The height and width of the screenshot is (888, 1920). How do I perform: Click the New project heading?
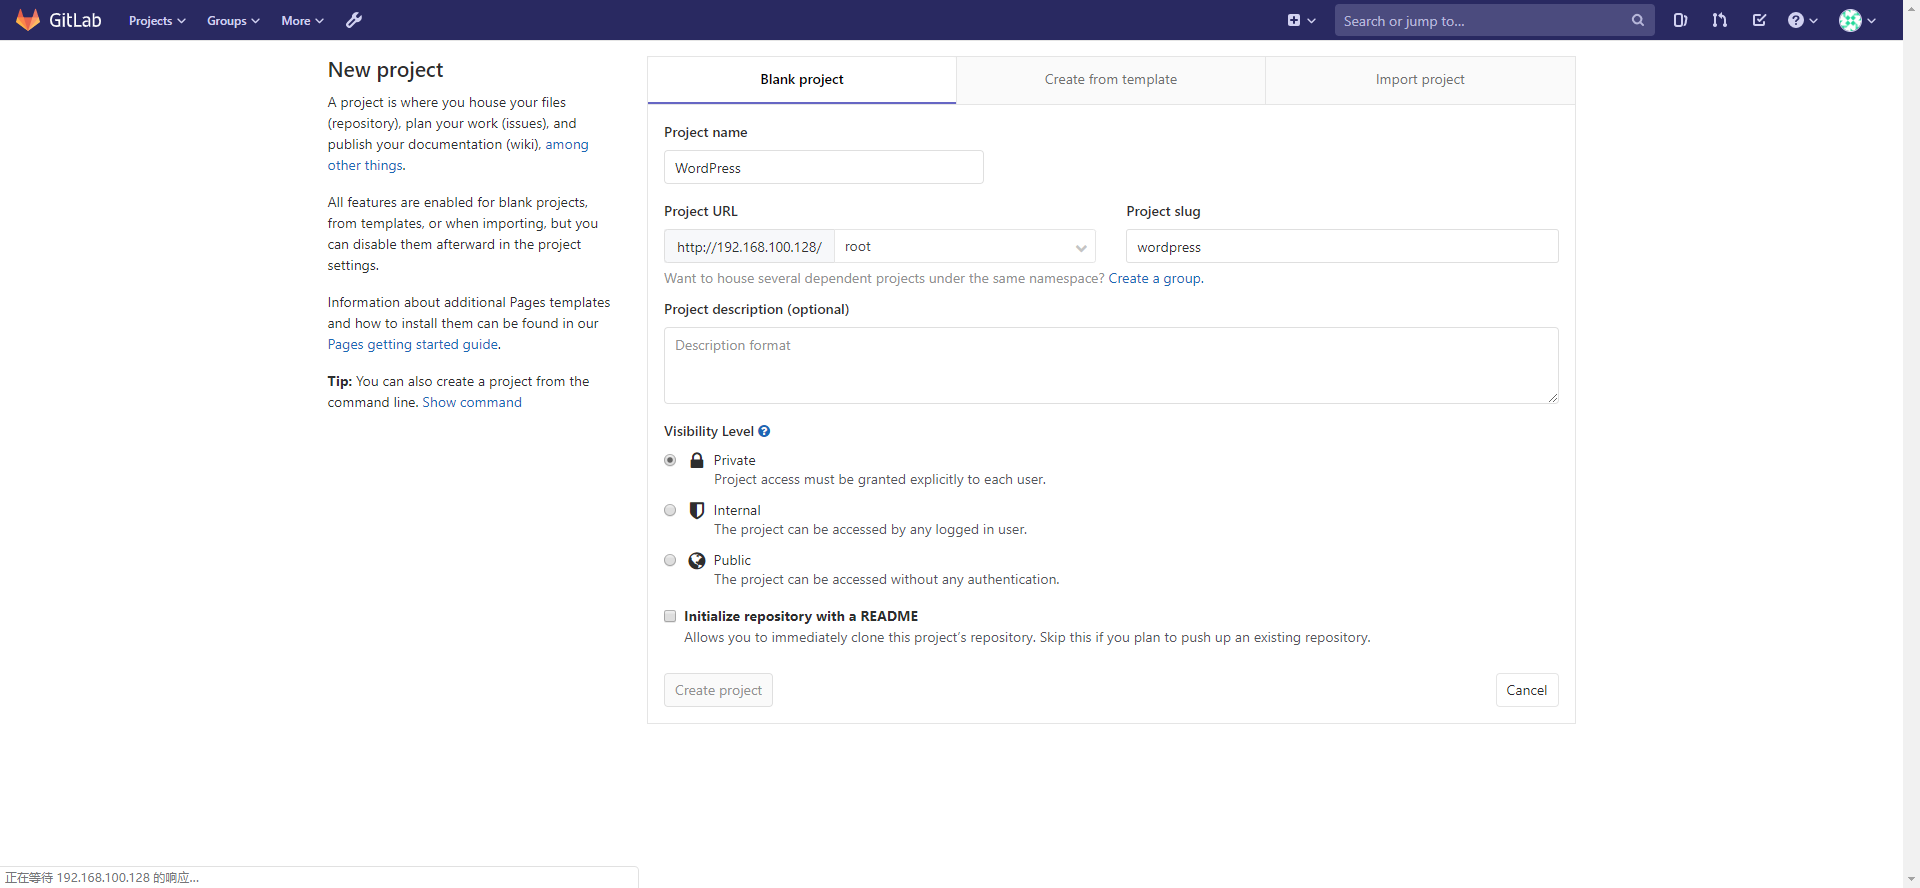(x=385, y=70)
